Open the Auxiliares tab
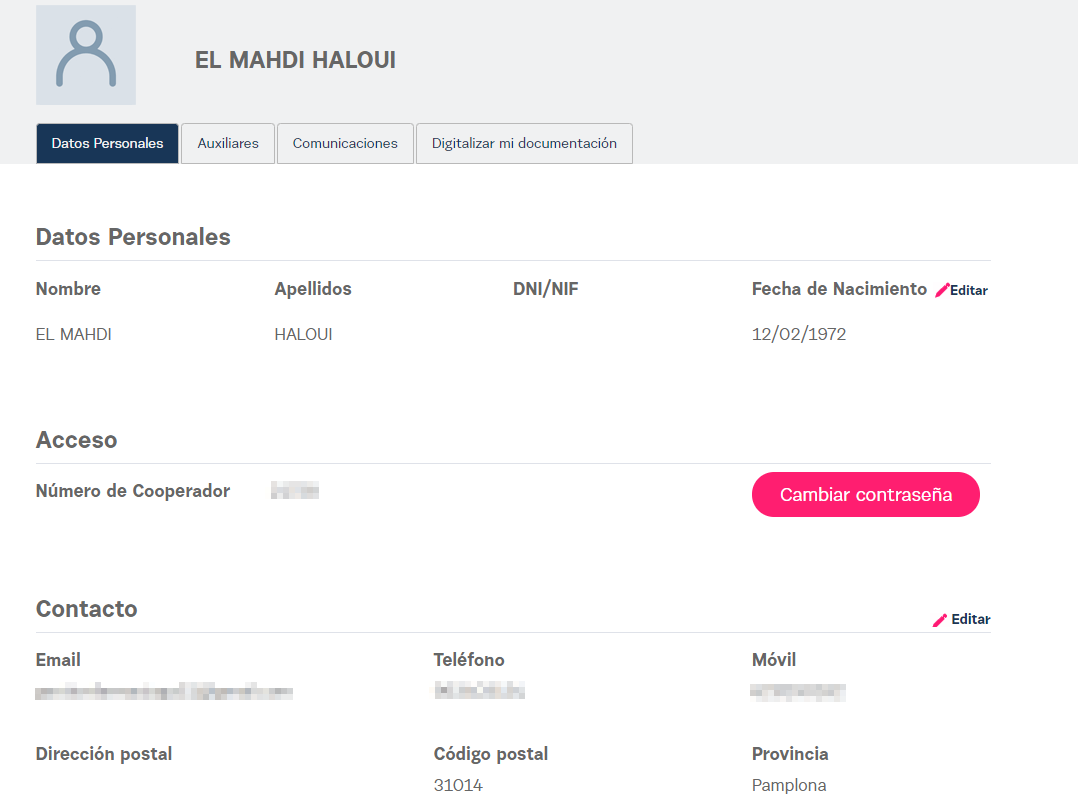1078x808 pixels. (x=228, y=143)
